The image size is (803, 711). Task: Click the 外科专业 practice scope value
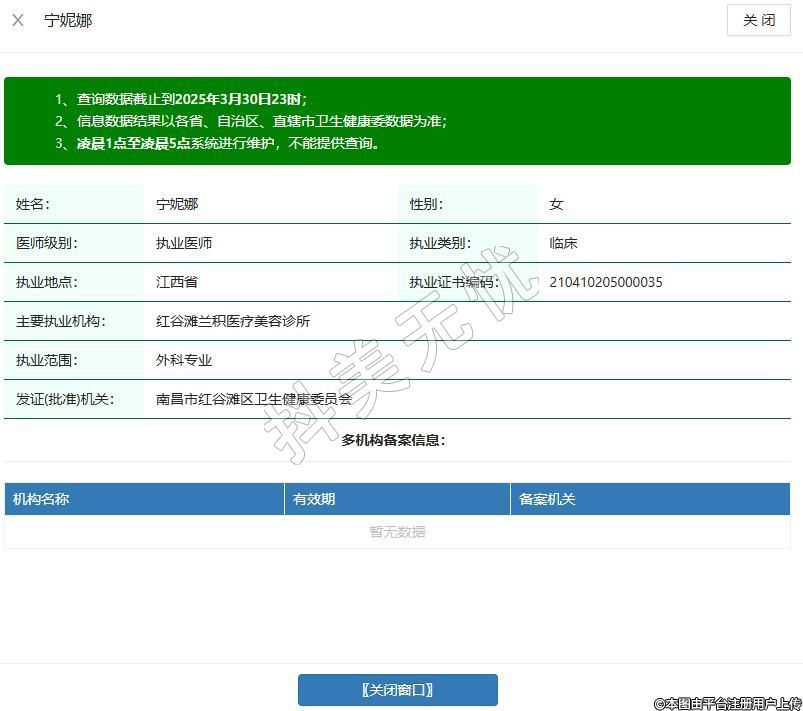(184, 360)
